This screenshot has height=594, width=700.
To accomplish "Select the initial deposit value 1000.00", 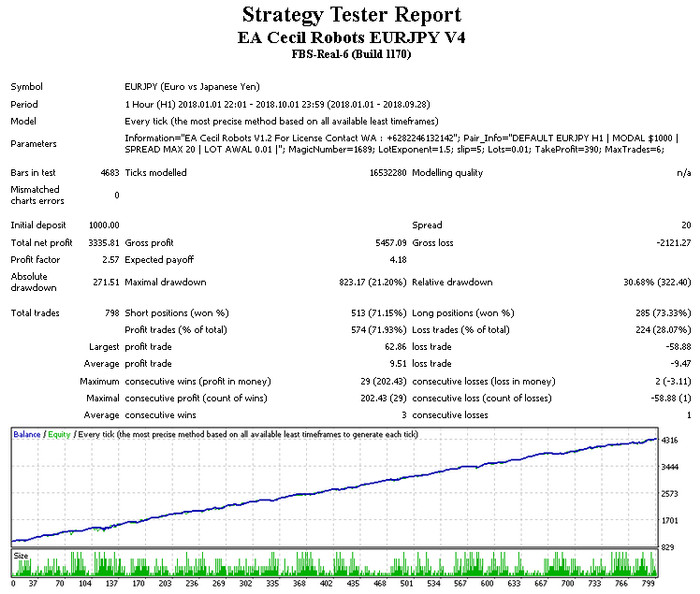I will point(104,225).
